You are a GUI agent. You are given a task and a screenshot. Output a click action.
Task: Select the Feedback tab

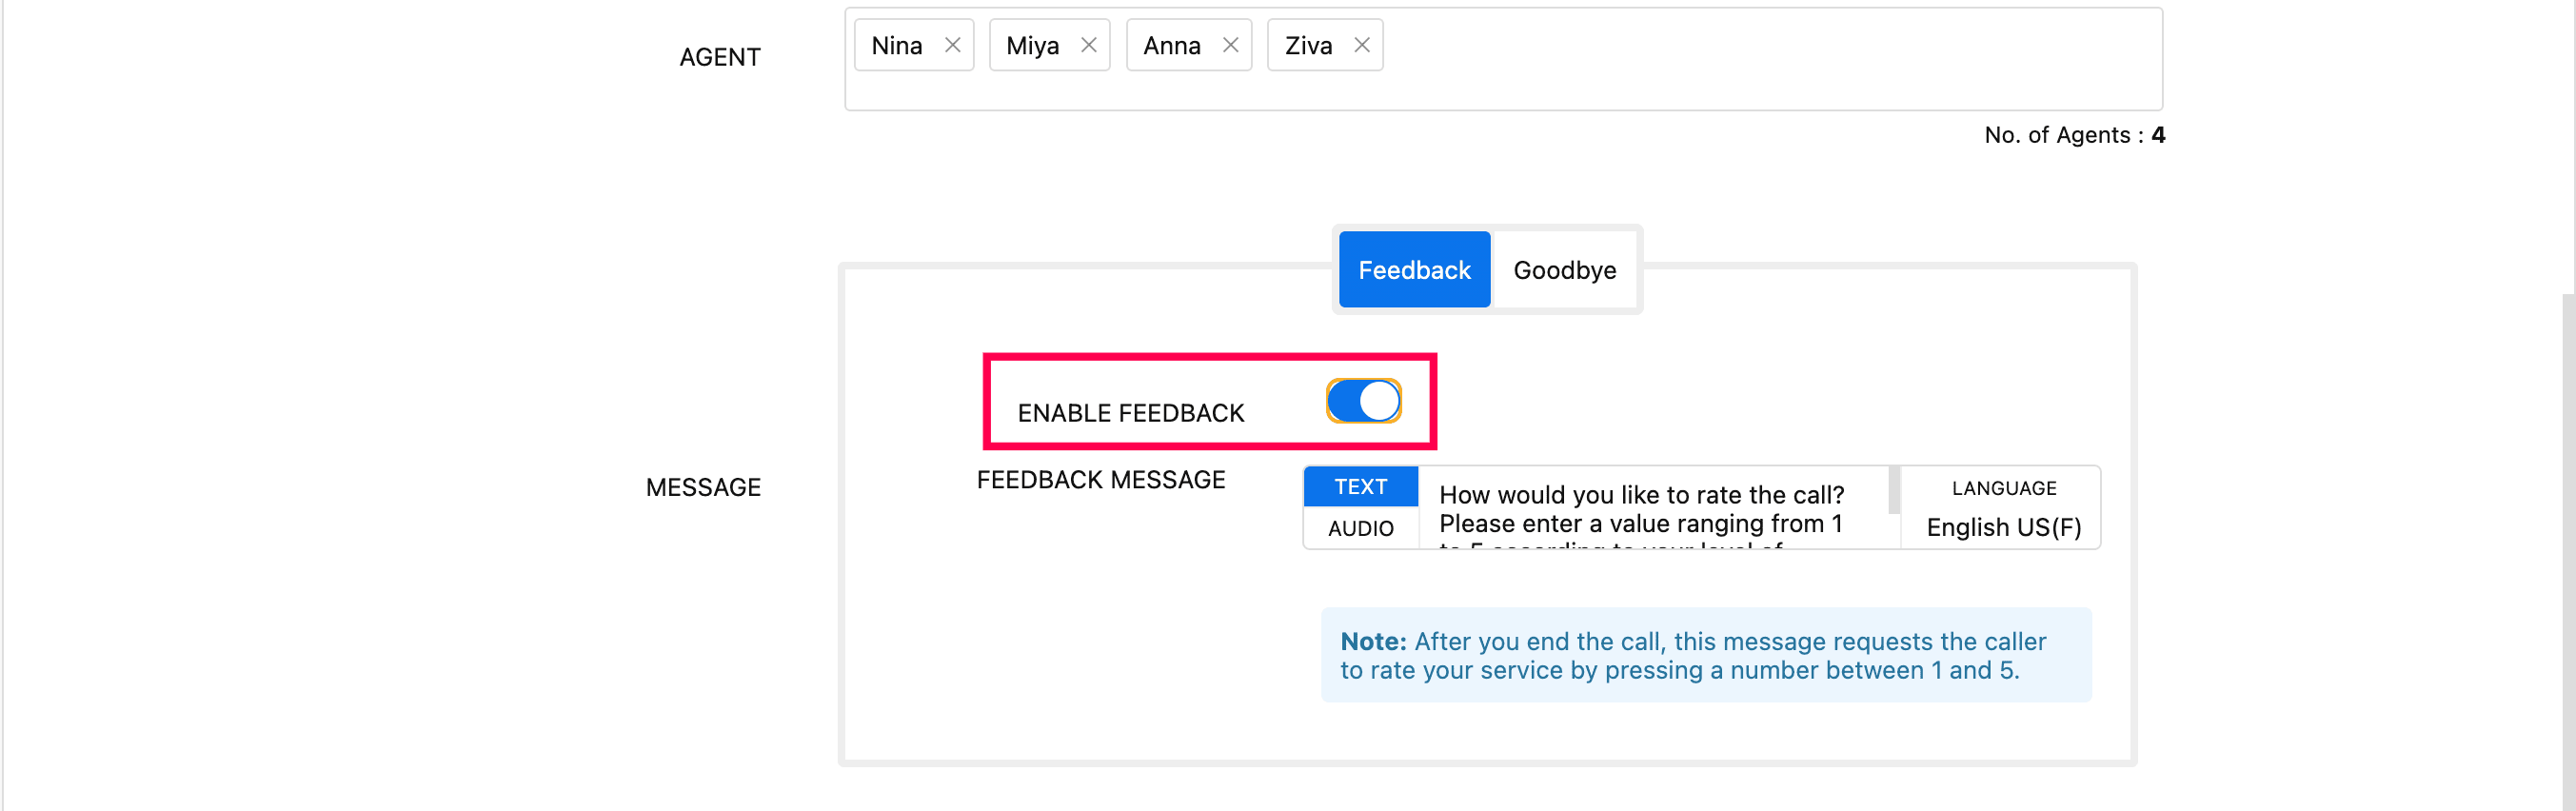(1413, 270)
